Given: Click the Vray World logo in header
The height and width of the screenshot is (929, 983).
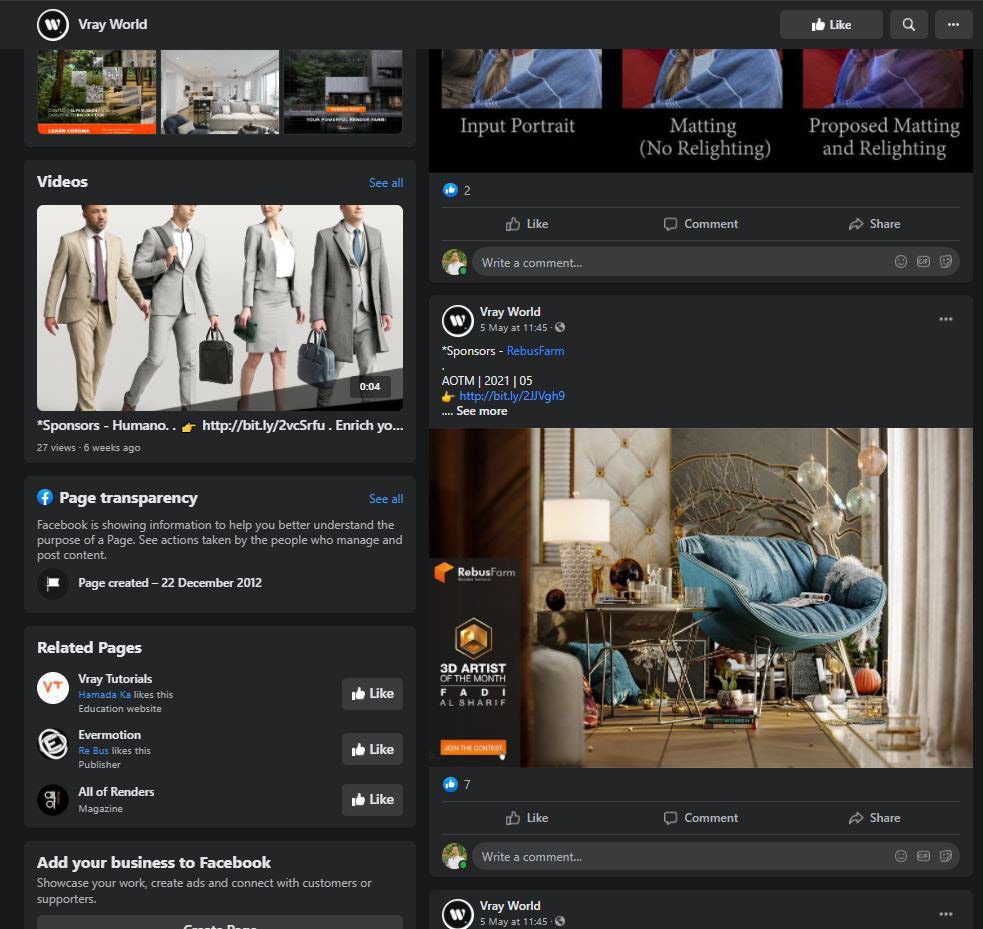Looking at the screenshot, I should [53, 24].
